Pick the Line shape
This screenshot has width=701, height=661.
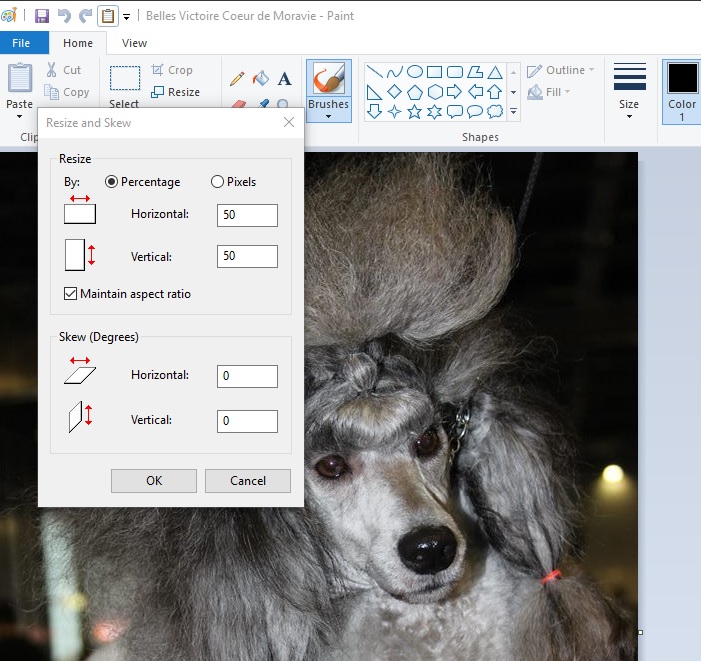[x=374, y=72]
